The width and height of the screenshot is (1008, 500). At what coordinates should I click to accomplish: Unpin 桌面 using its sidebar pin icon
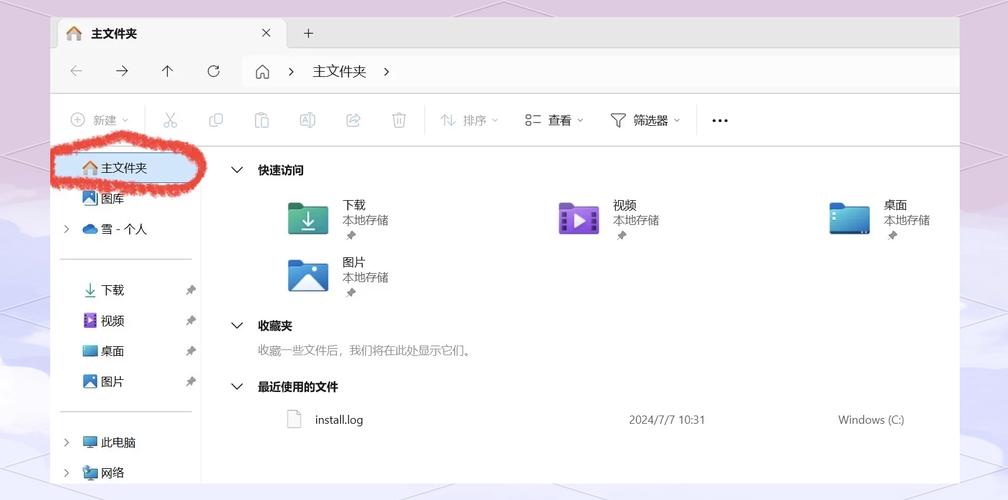190,351
